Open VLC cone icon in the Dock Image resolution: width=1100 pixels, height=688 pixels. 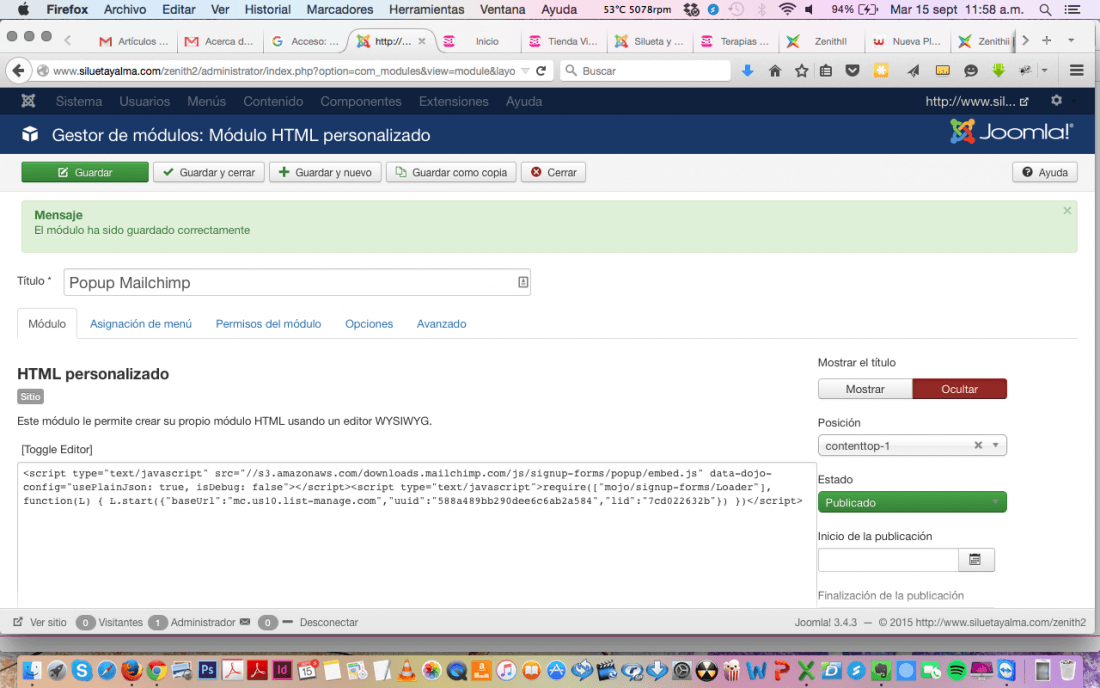(406, 670)
